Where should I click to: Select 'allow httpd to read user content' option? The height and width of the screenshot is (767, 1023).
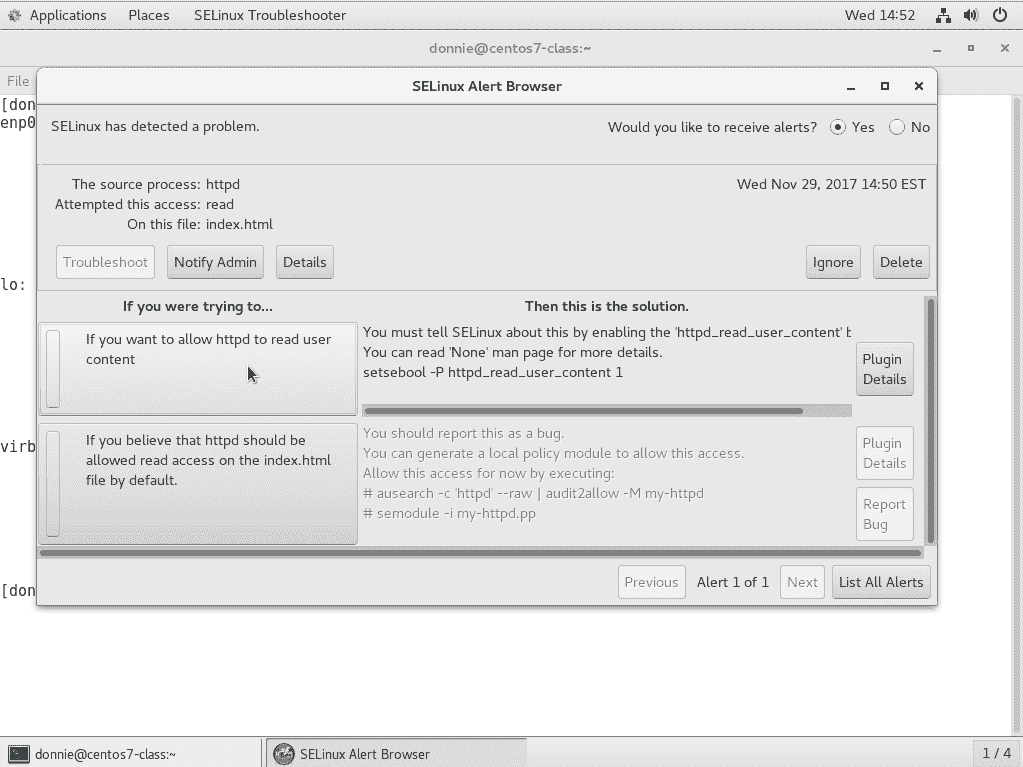pos(198,368)
